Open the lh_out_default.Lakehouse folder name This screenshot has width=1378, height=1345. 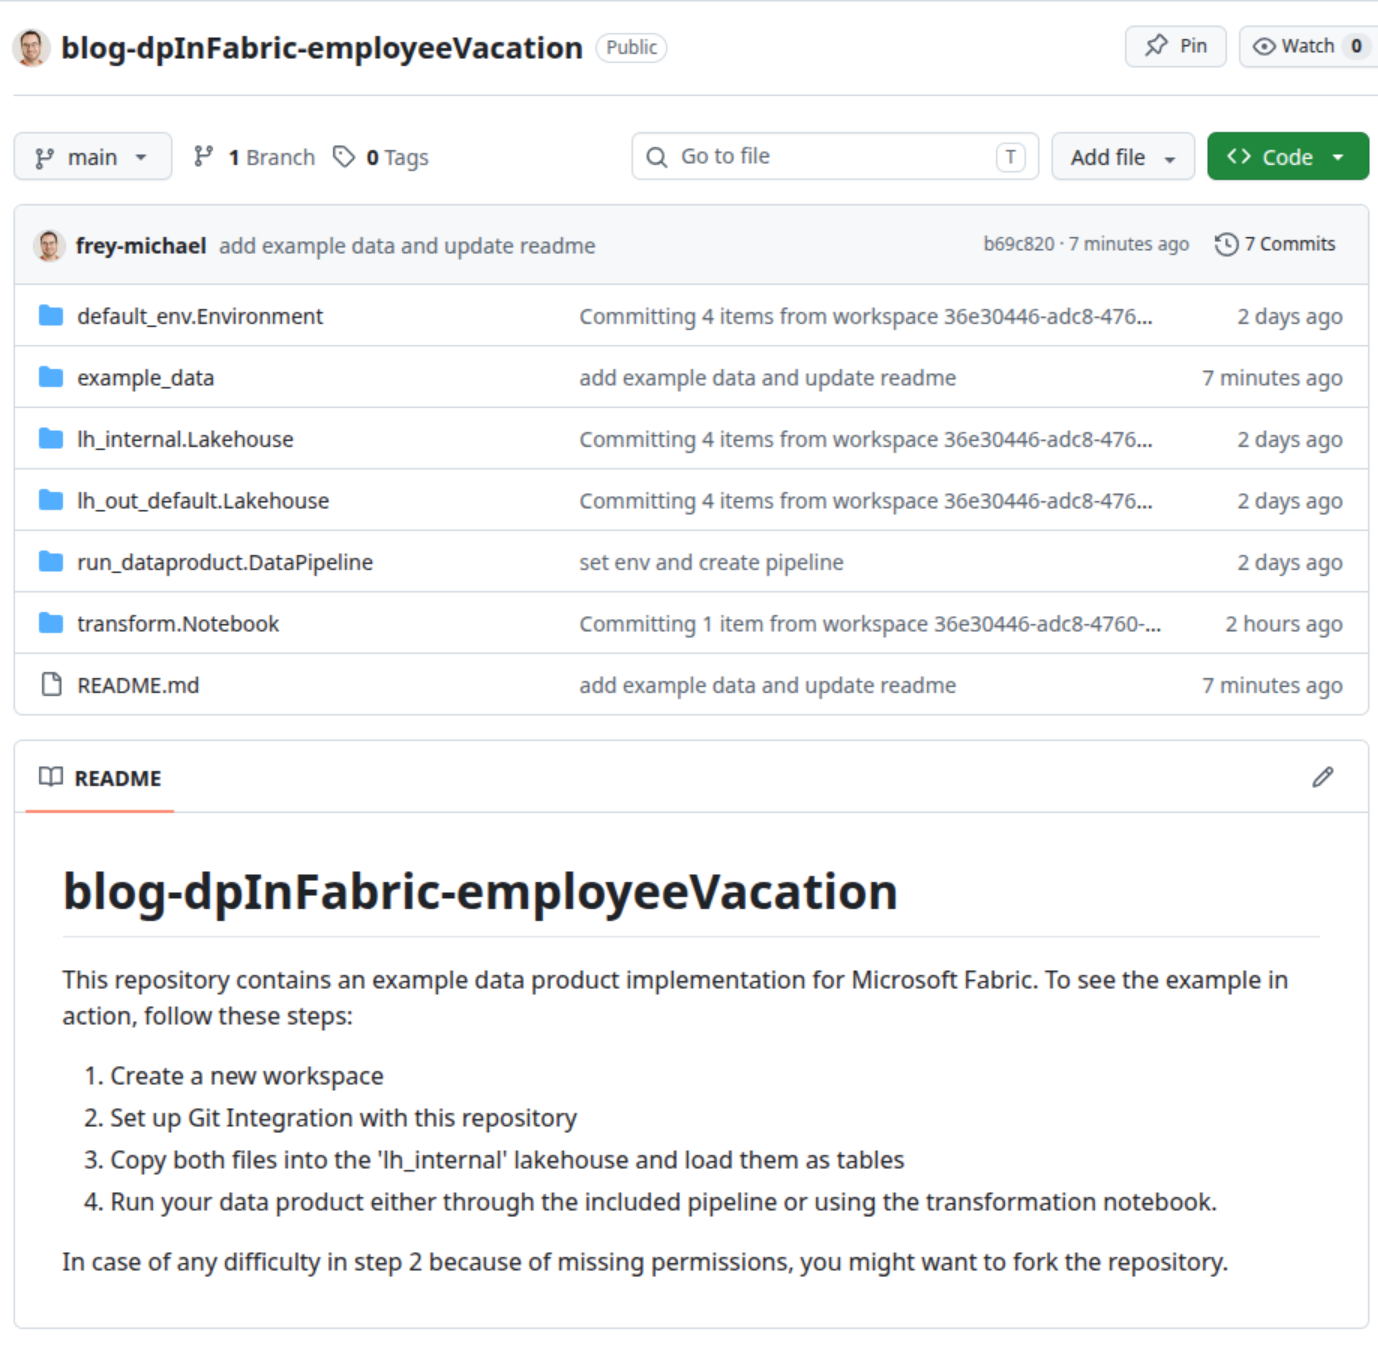click(x=203, y=501)
